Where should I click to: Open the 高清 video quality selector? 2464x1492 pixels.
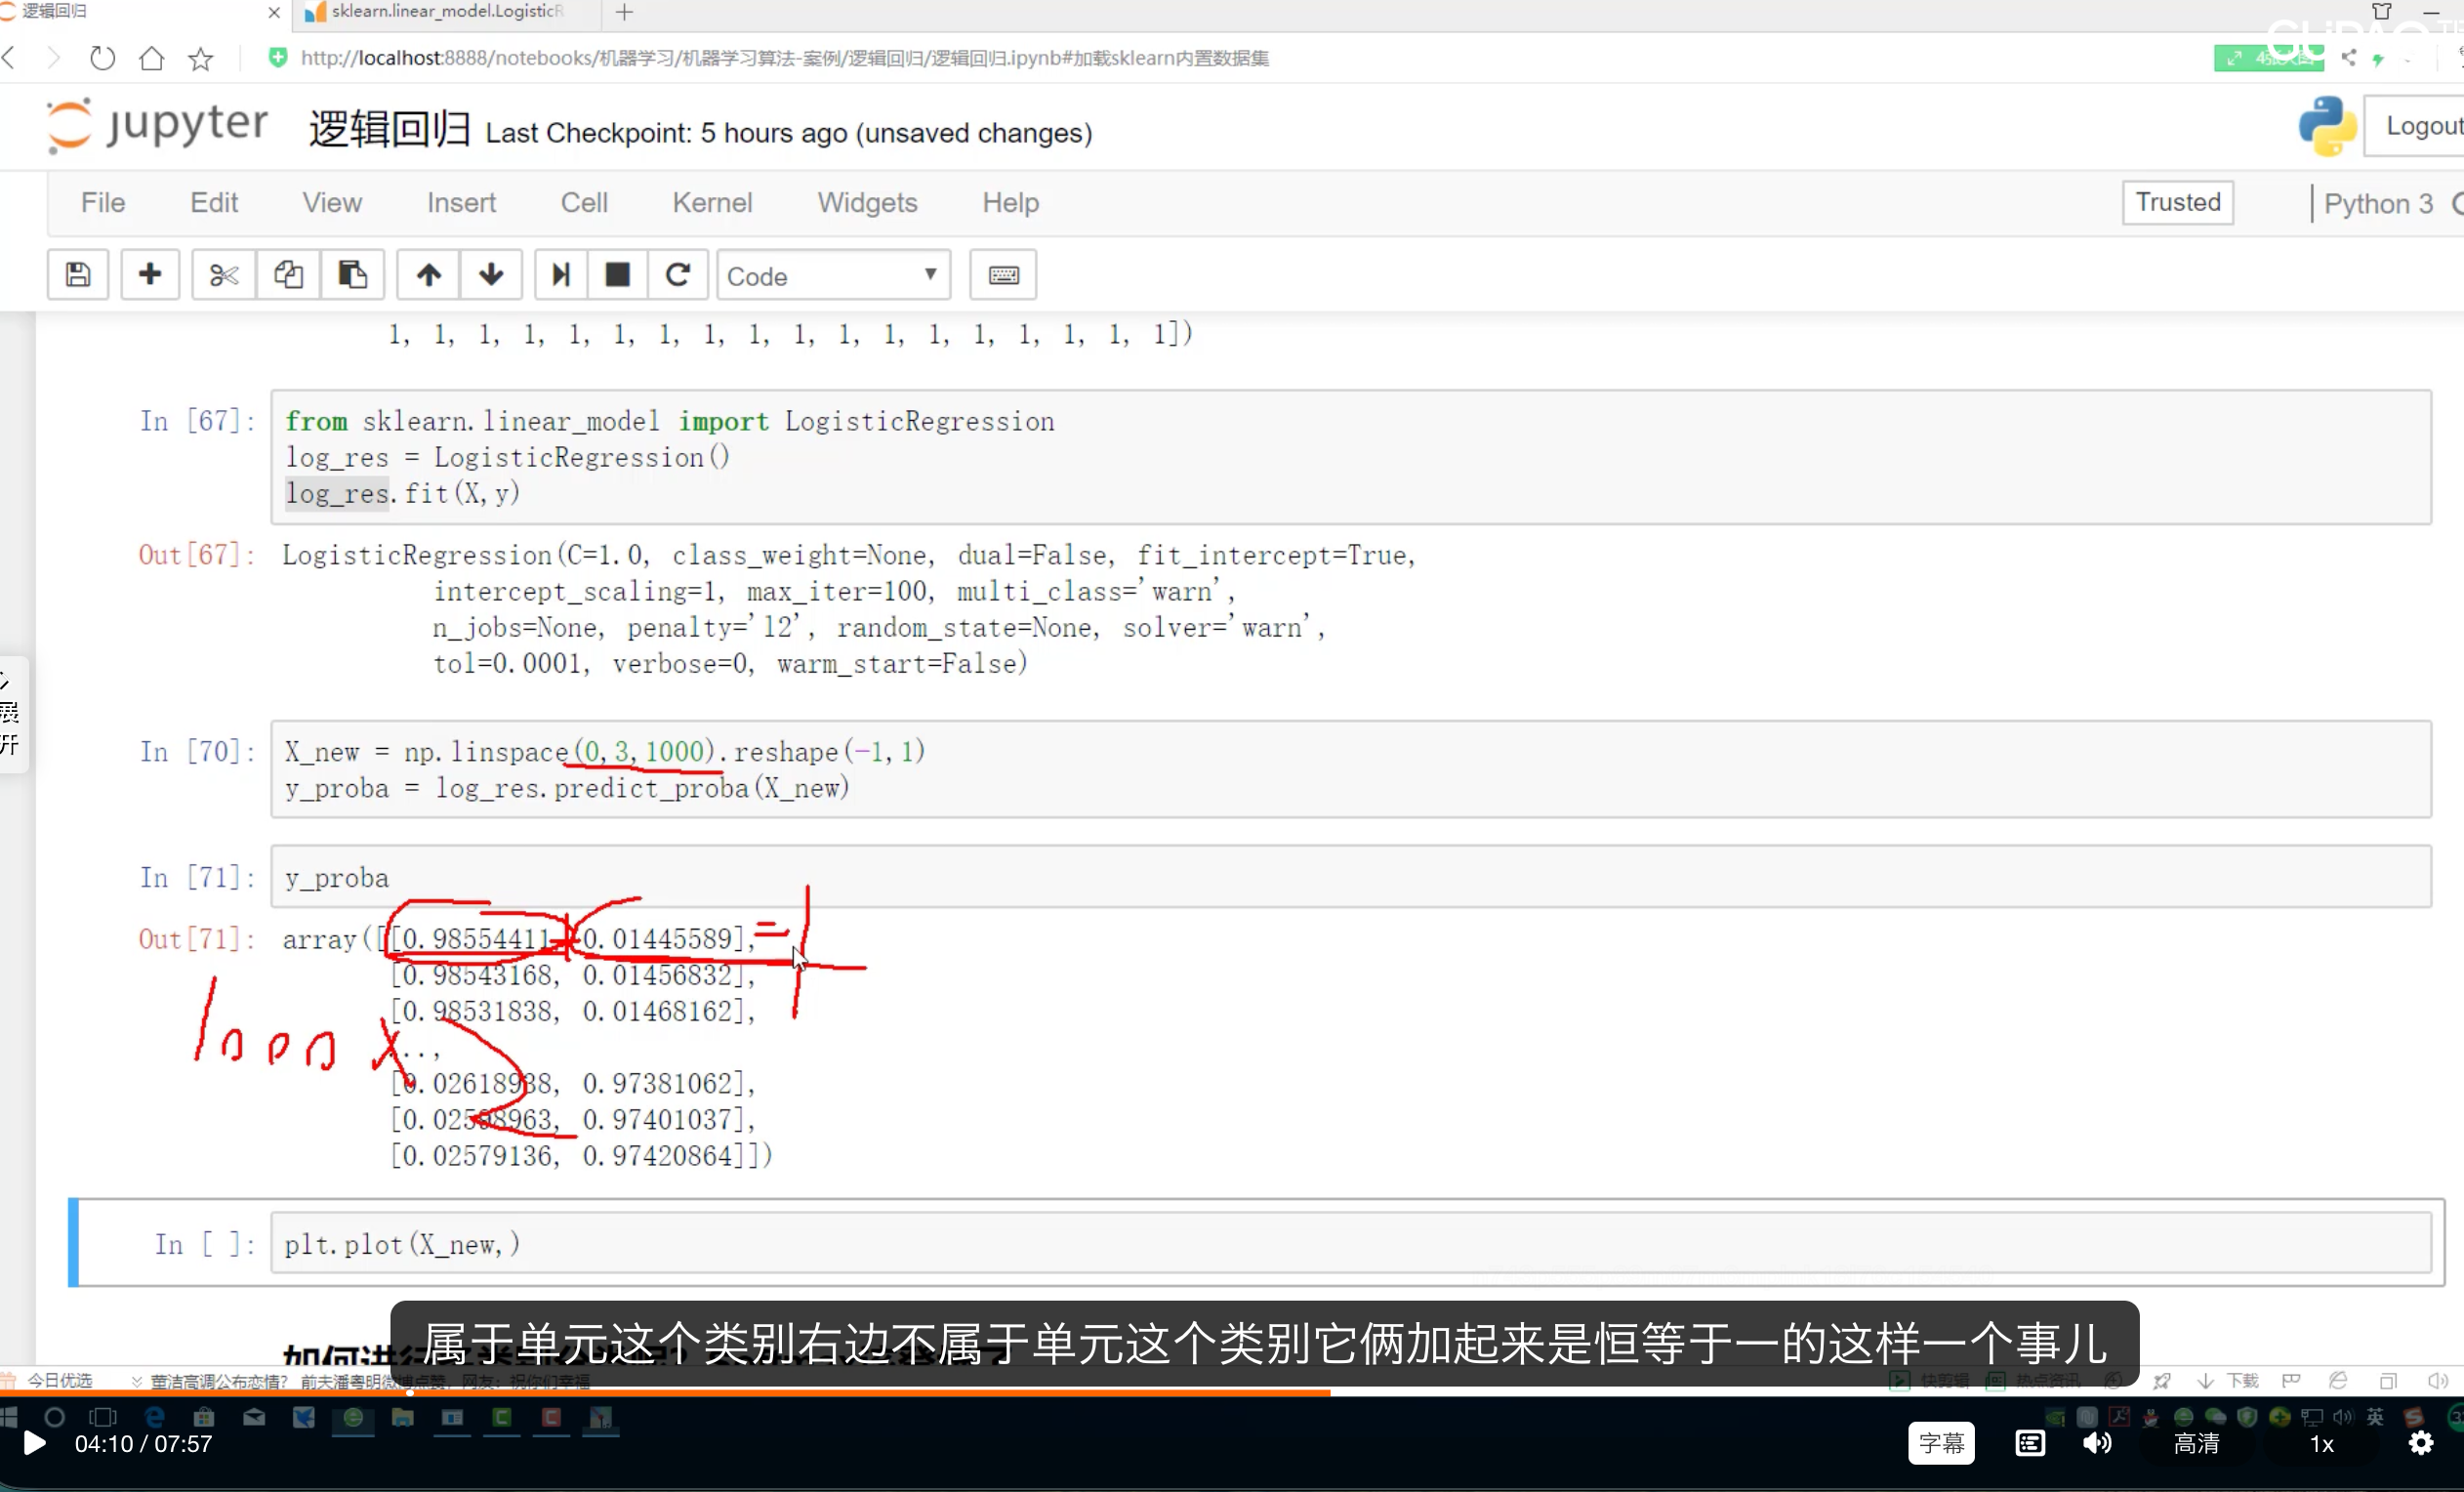coord(2196,1443)
